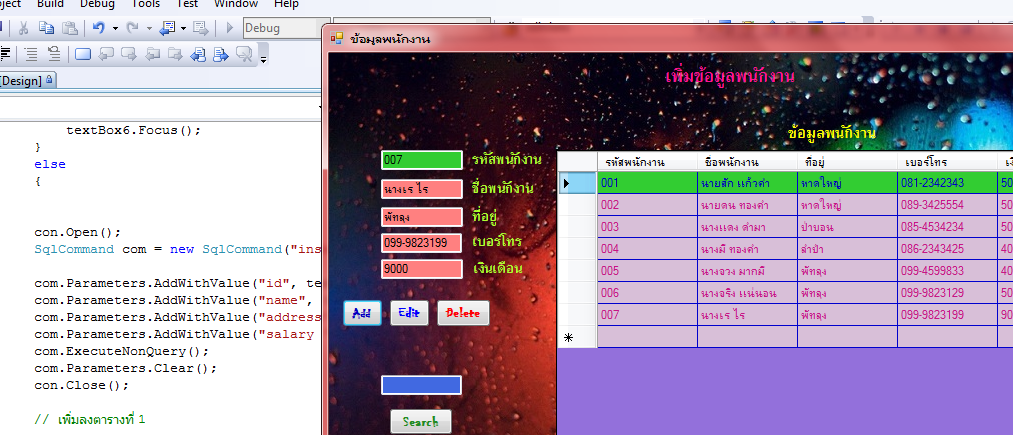Click the code line con.Open();
This screenshot has height=435, width=1013.
pos(78,232)
